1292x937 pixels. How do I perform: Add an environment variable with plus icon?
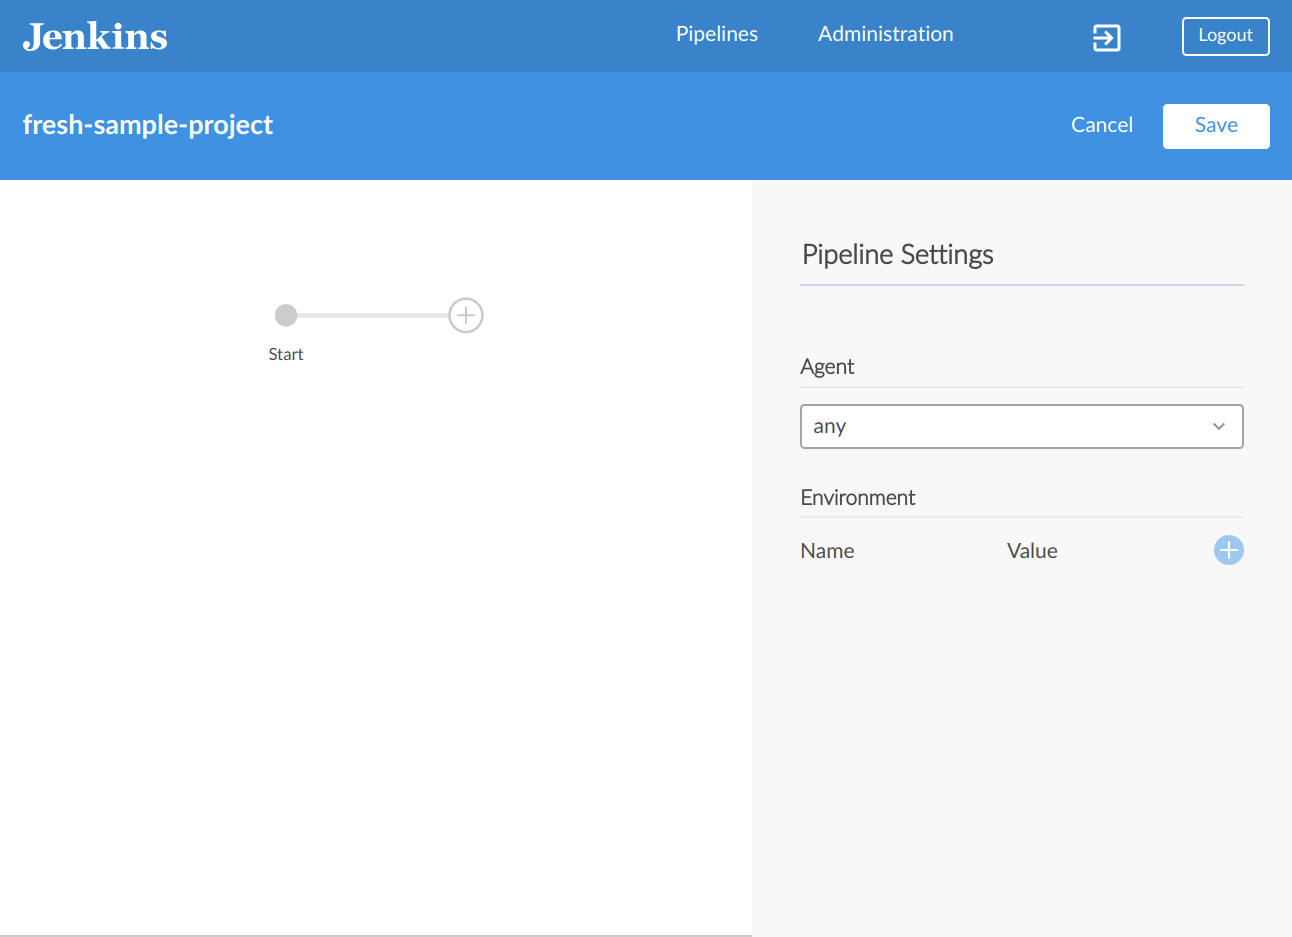click(x=1229, y=550)
